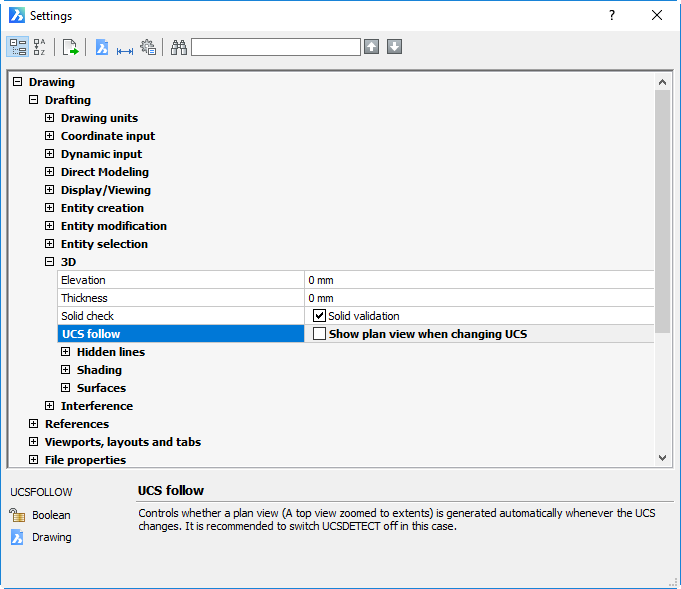The image size is (681, 589).
Task: Click scrollbar down arrow in settings tree
Action: point(662,457)
